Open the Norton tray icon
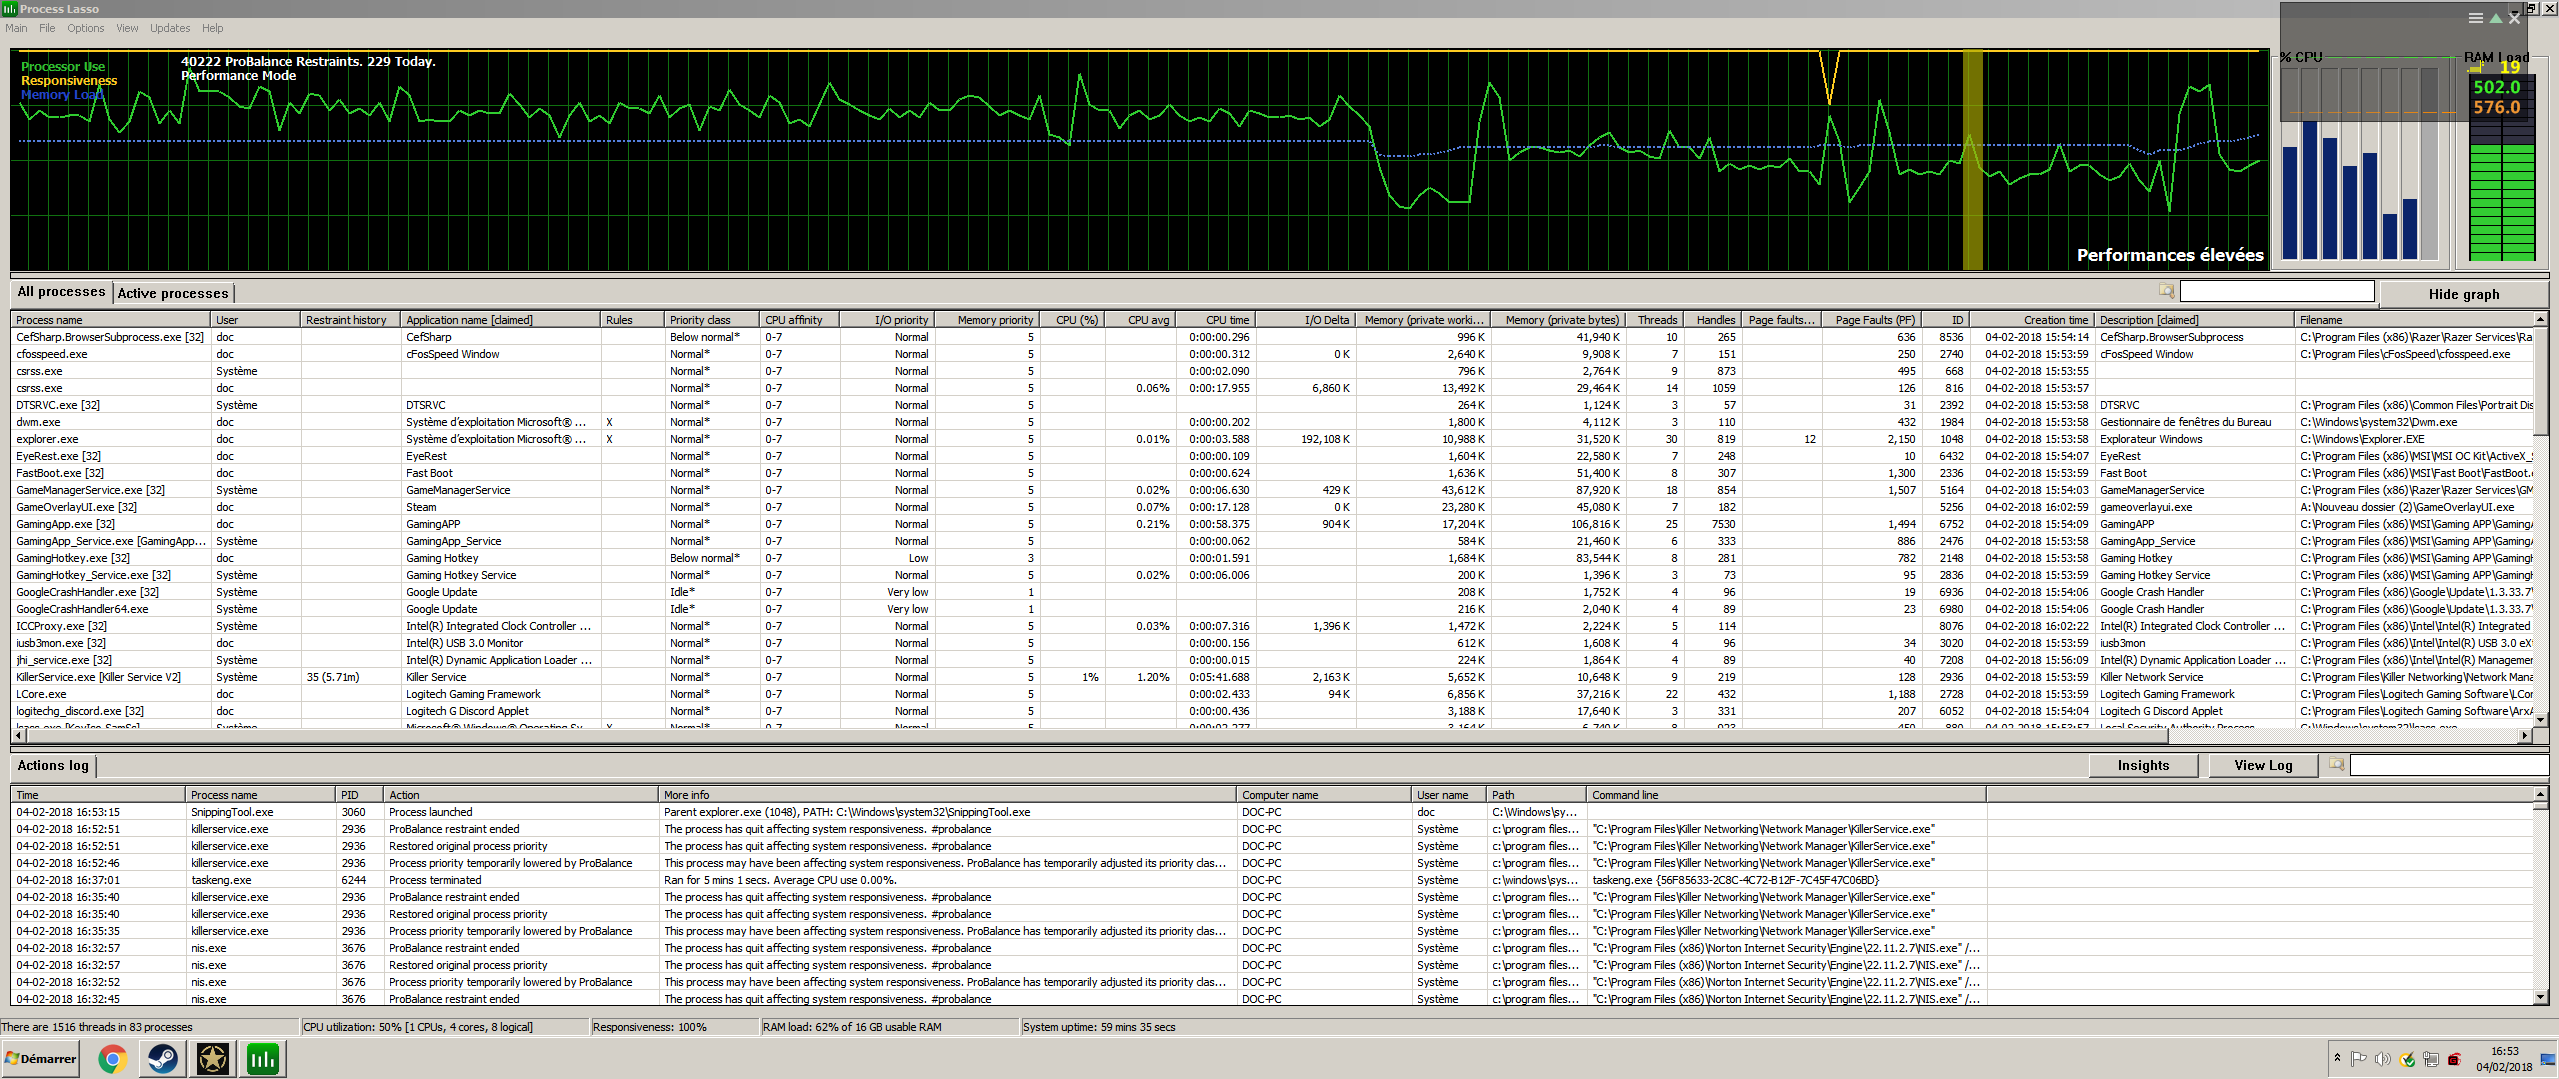The height and width of the screenshot is (1079, 2559). pos(2407,1059)
